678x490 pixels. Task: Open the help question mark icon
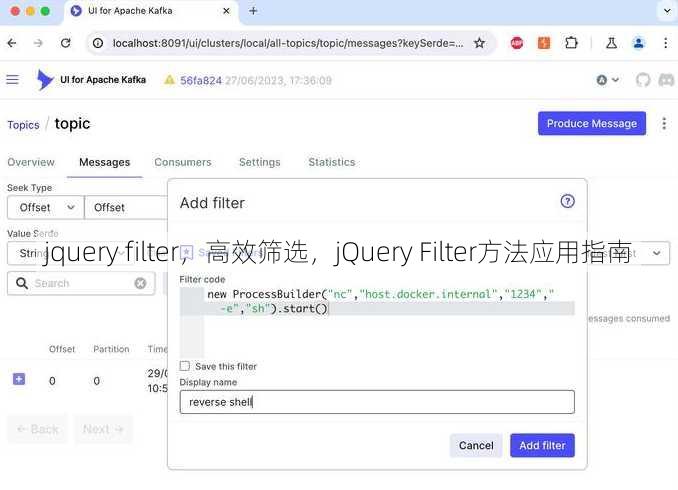click(567, 201)
